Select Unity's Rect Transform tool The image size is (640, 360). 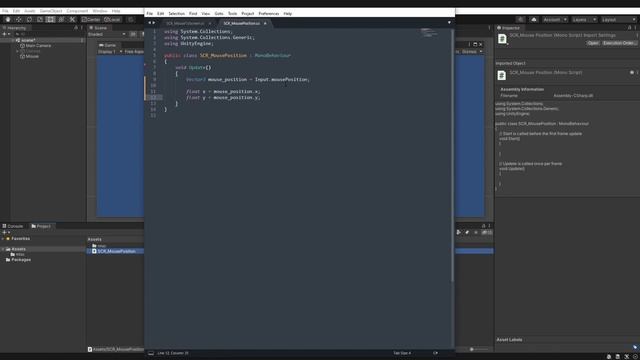(x=50, y=19)
